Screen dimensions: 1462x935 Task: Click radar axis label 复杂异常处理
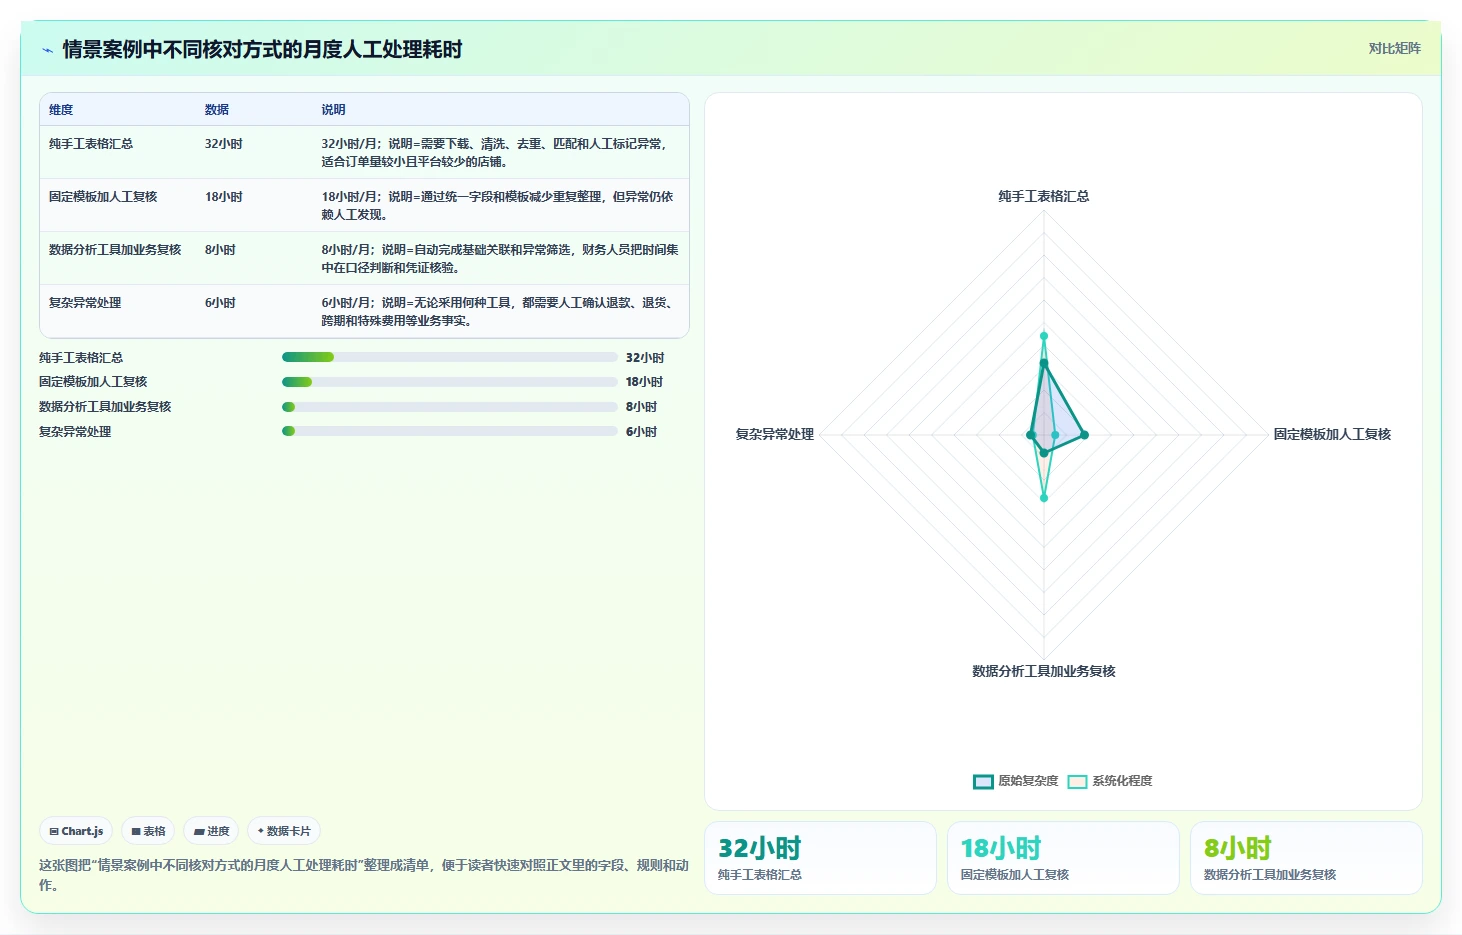coord(775,434)
